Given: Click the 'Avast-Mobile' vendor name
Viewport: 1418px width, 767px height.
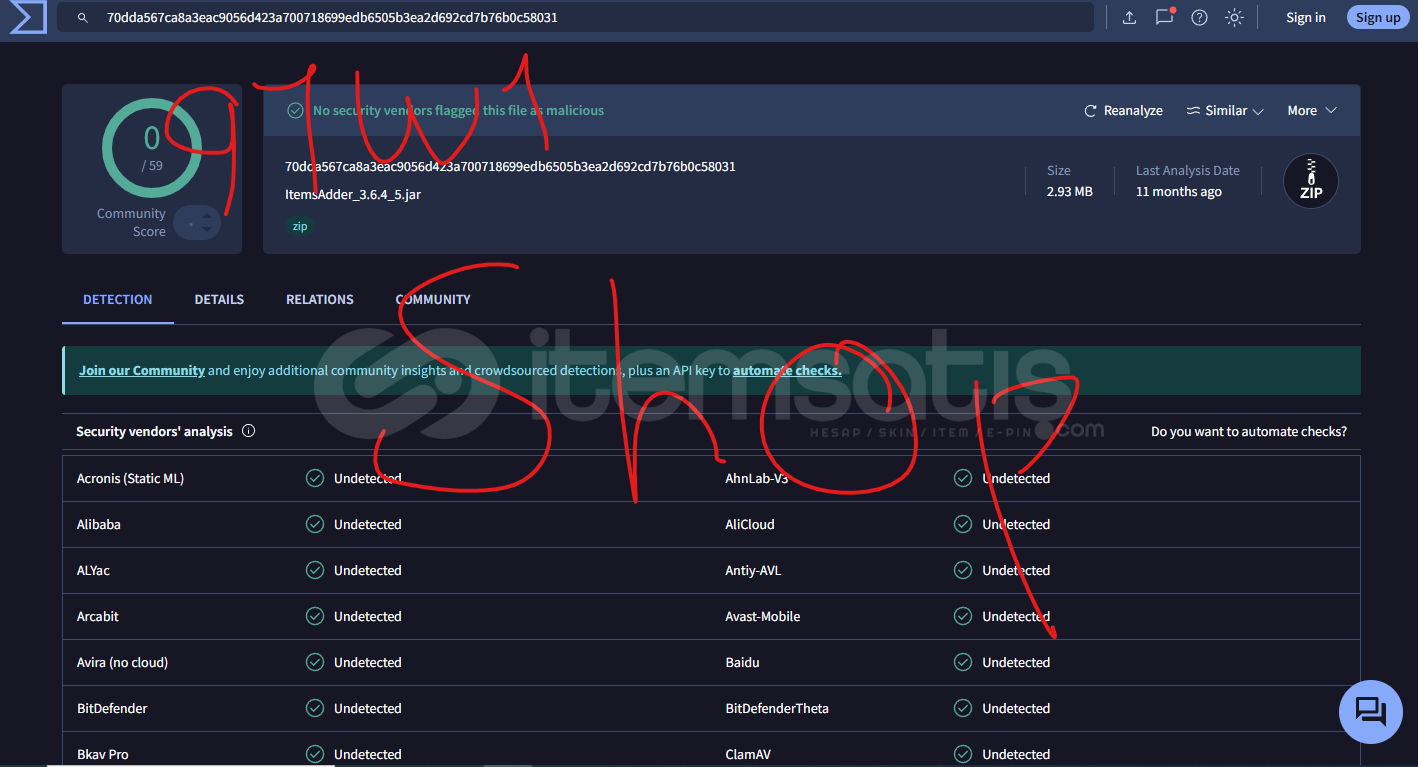Looking at the screenshot, I should coord(763,616).
